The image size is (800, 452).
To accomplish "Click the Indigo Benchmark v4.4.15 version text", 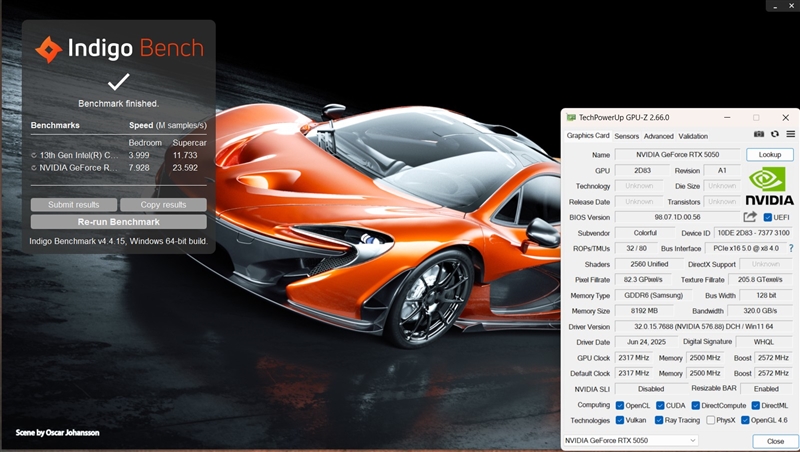I will point(118,241).
